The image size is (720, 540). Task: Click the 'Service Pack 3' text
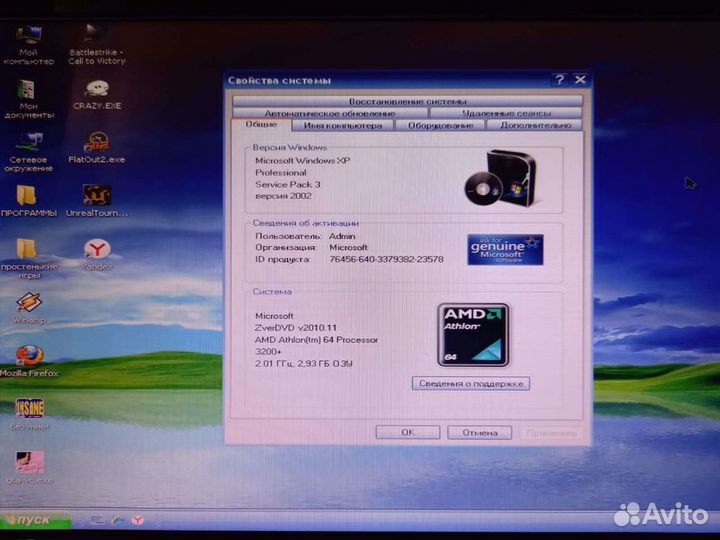(287, 185)
